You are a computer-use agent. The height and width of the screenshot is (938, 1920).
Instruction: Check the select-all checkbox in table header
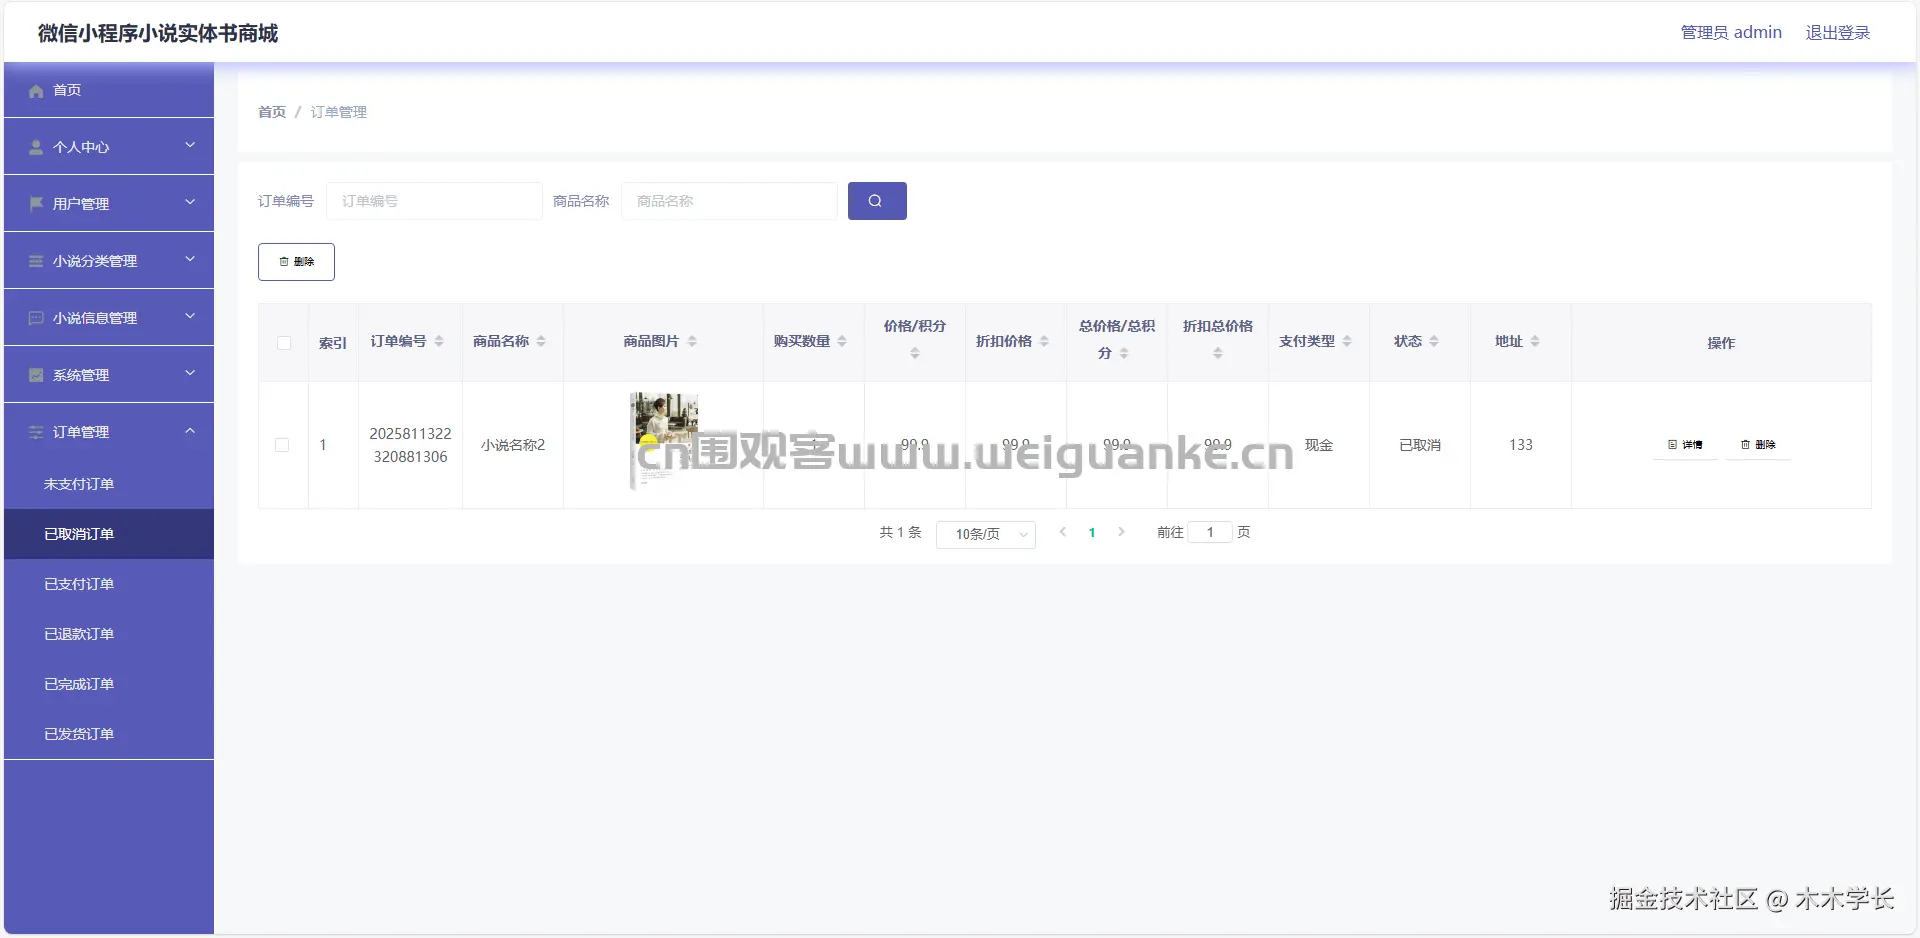coord(283,343)
